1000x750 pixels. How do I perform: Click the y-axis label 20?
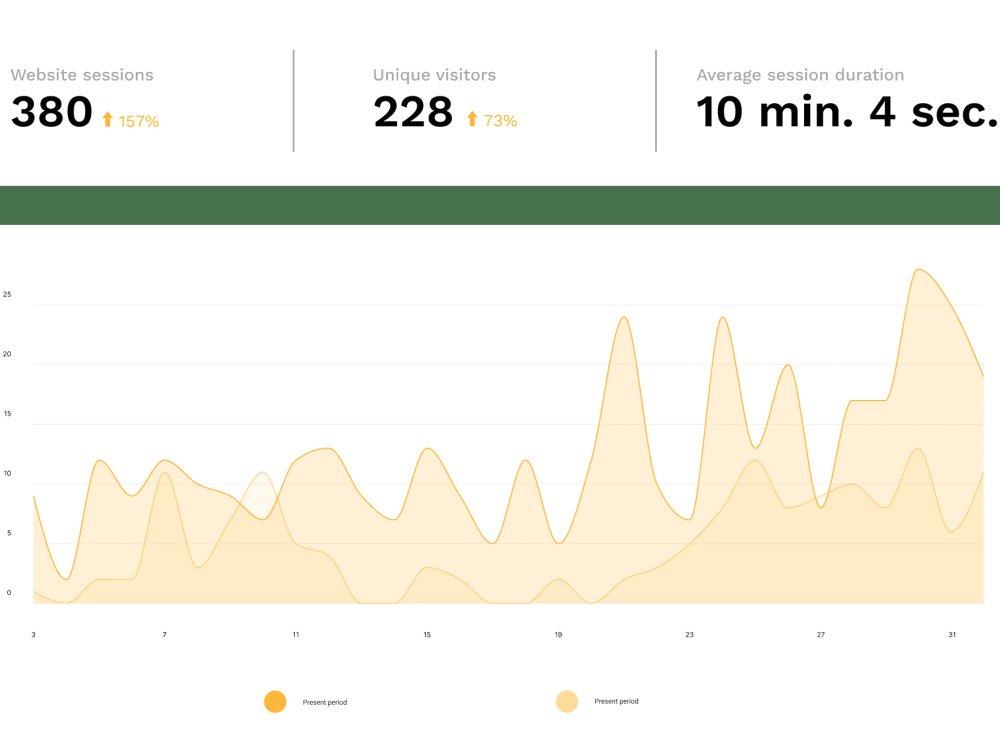tap(7, 354)
